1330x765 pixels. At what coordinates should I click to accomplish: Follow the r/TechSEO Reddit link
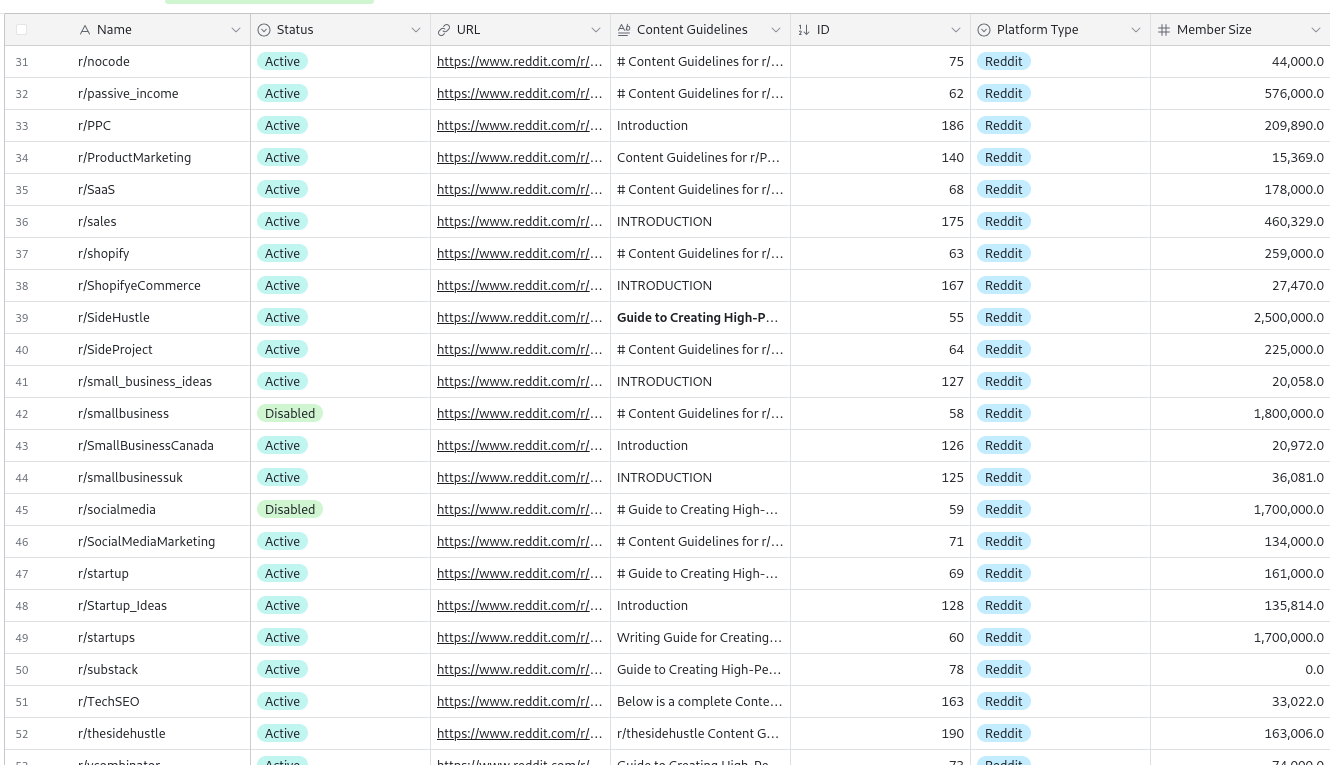pos(520,702)
